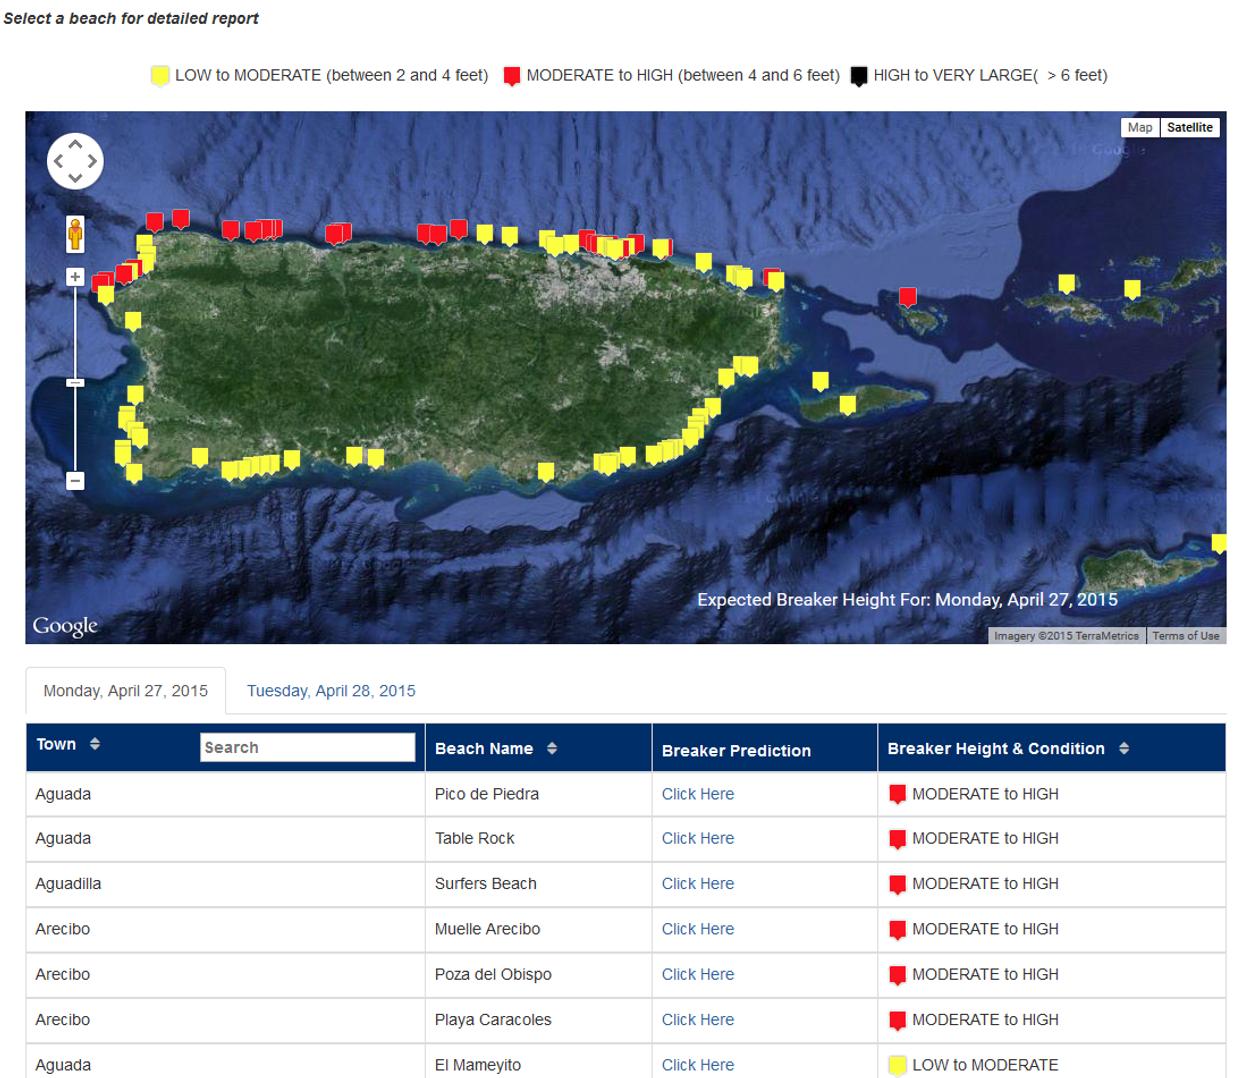Image resolution: width=1247 pixels, height=1078 pixels.
Task: Select the Table Rock beach name
Action: coord(475,838)
